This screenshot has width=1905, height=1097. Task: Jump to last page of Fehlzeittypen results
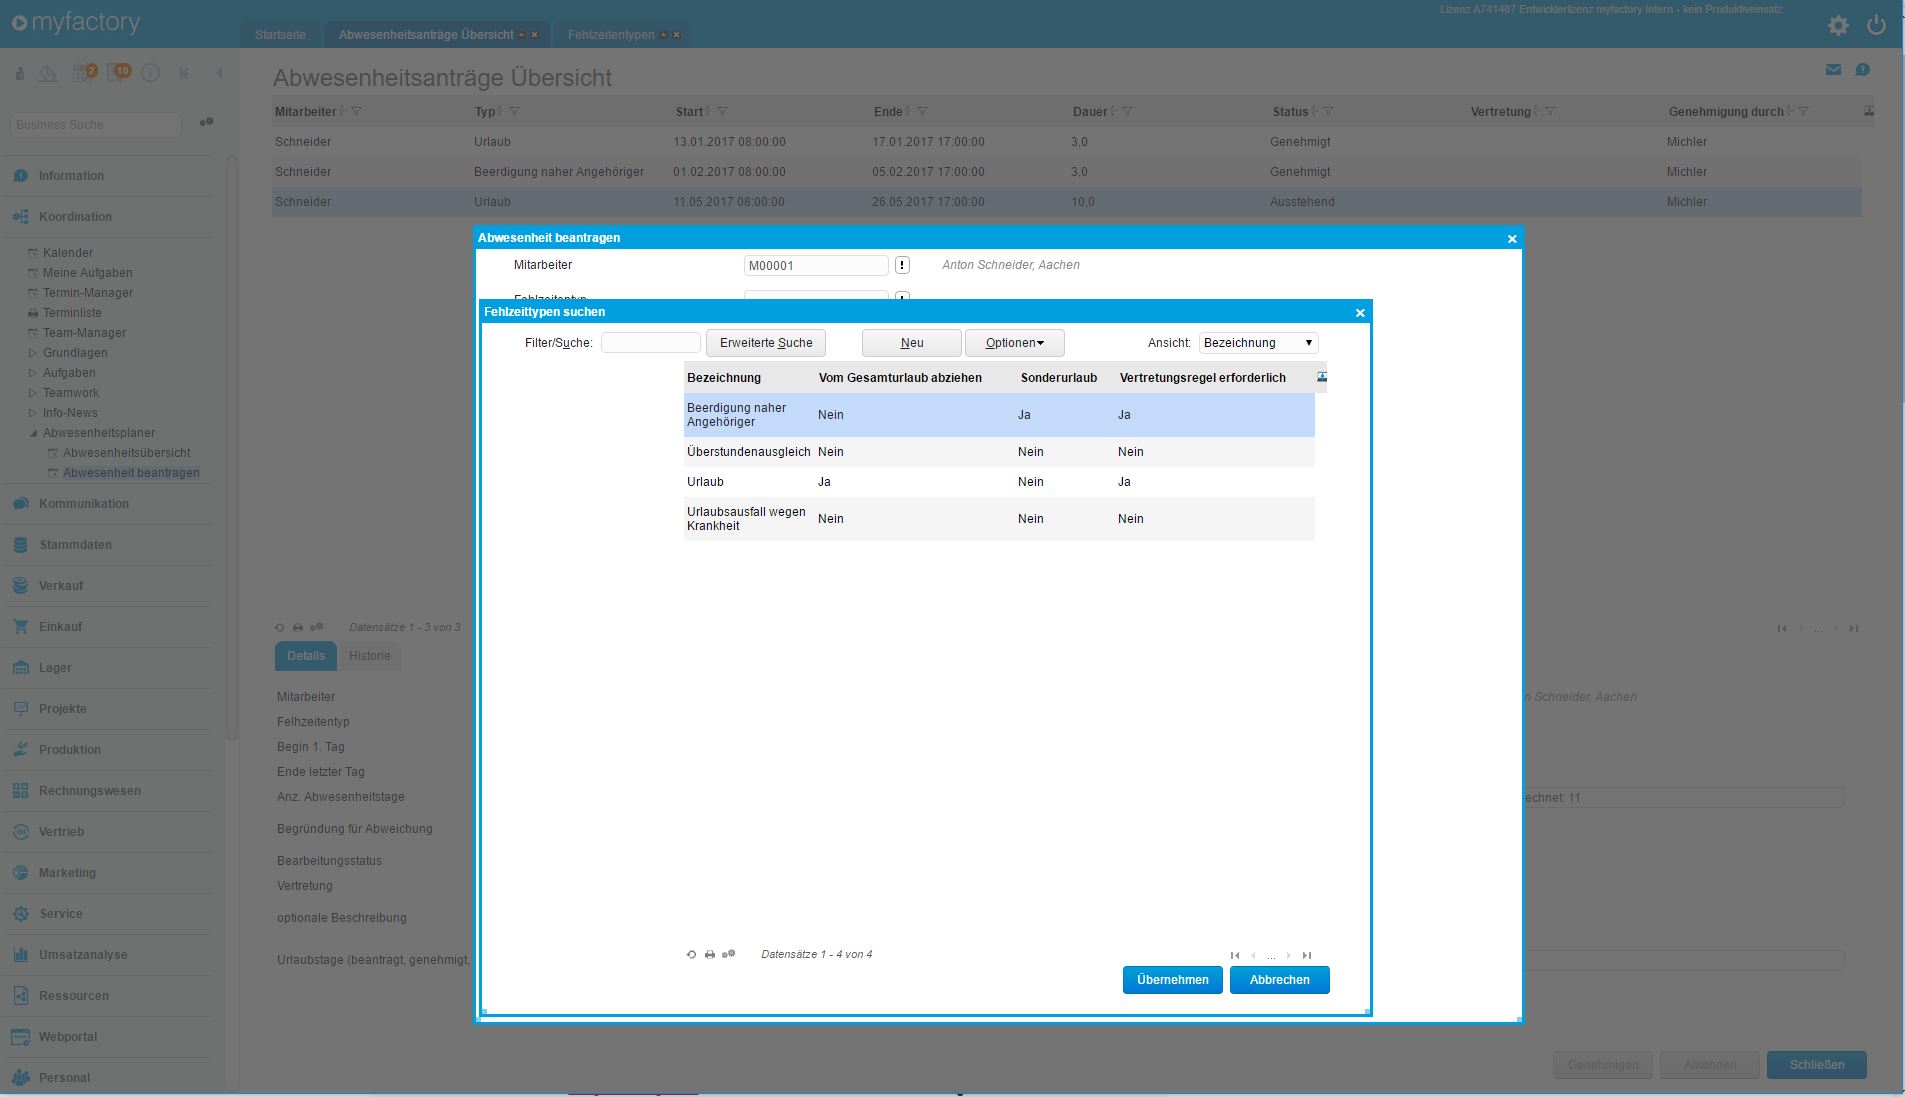pos(1307,955)
